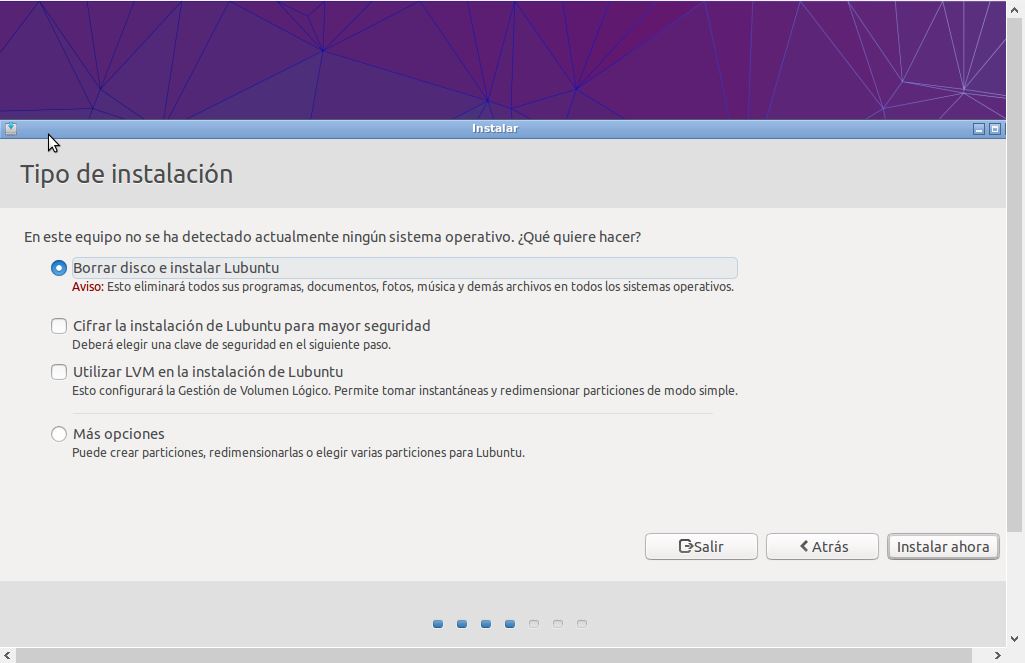The height and width of the screenshot is (663, 1025).
Task: Open the installer window menu icon
Action: [x=11, y=129]
